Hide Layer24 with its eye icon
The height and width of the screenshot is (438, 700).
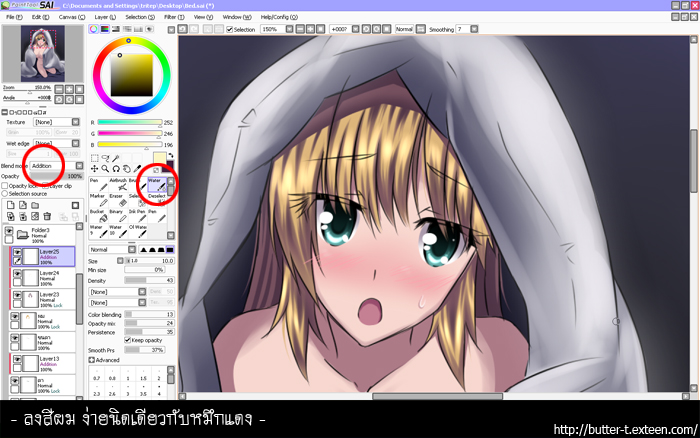(17, 273)
